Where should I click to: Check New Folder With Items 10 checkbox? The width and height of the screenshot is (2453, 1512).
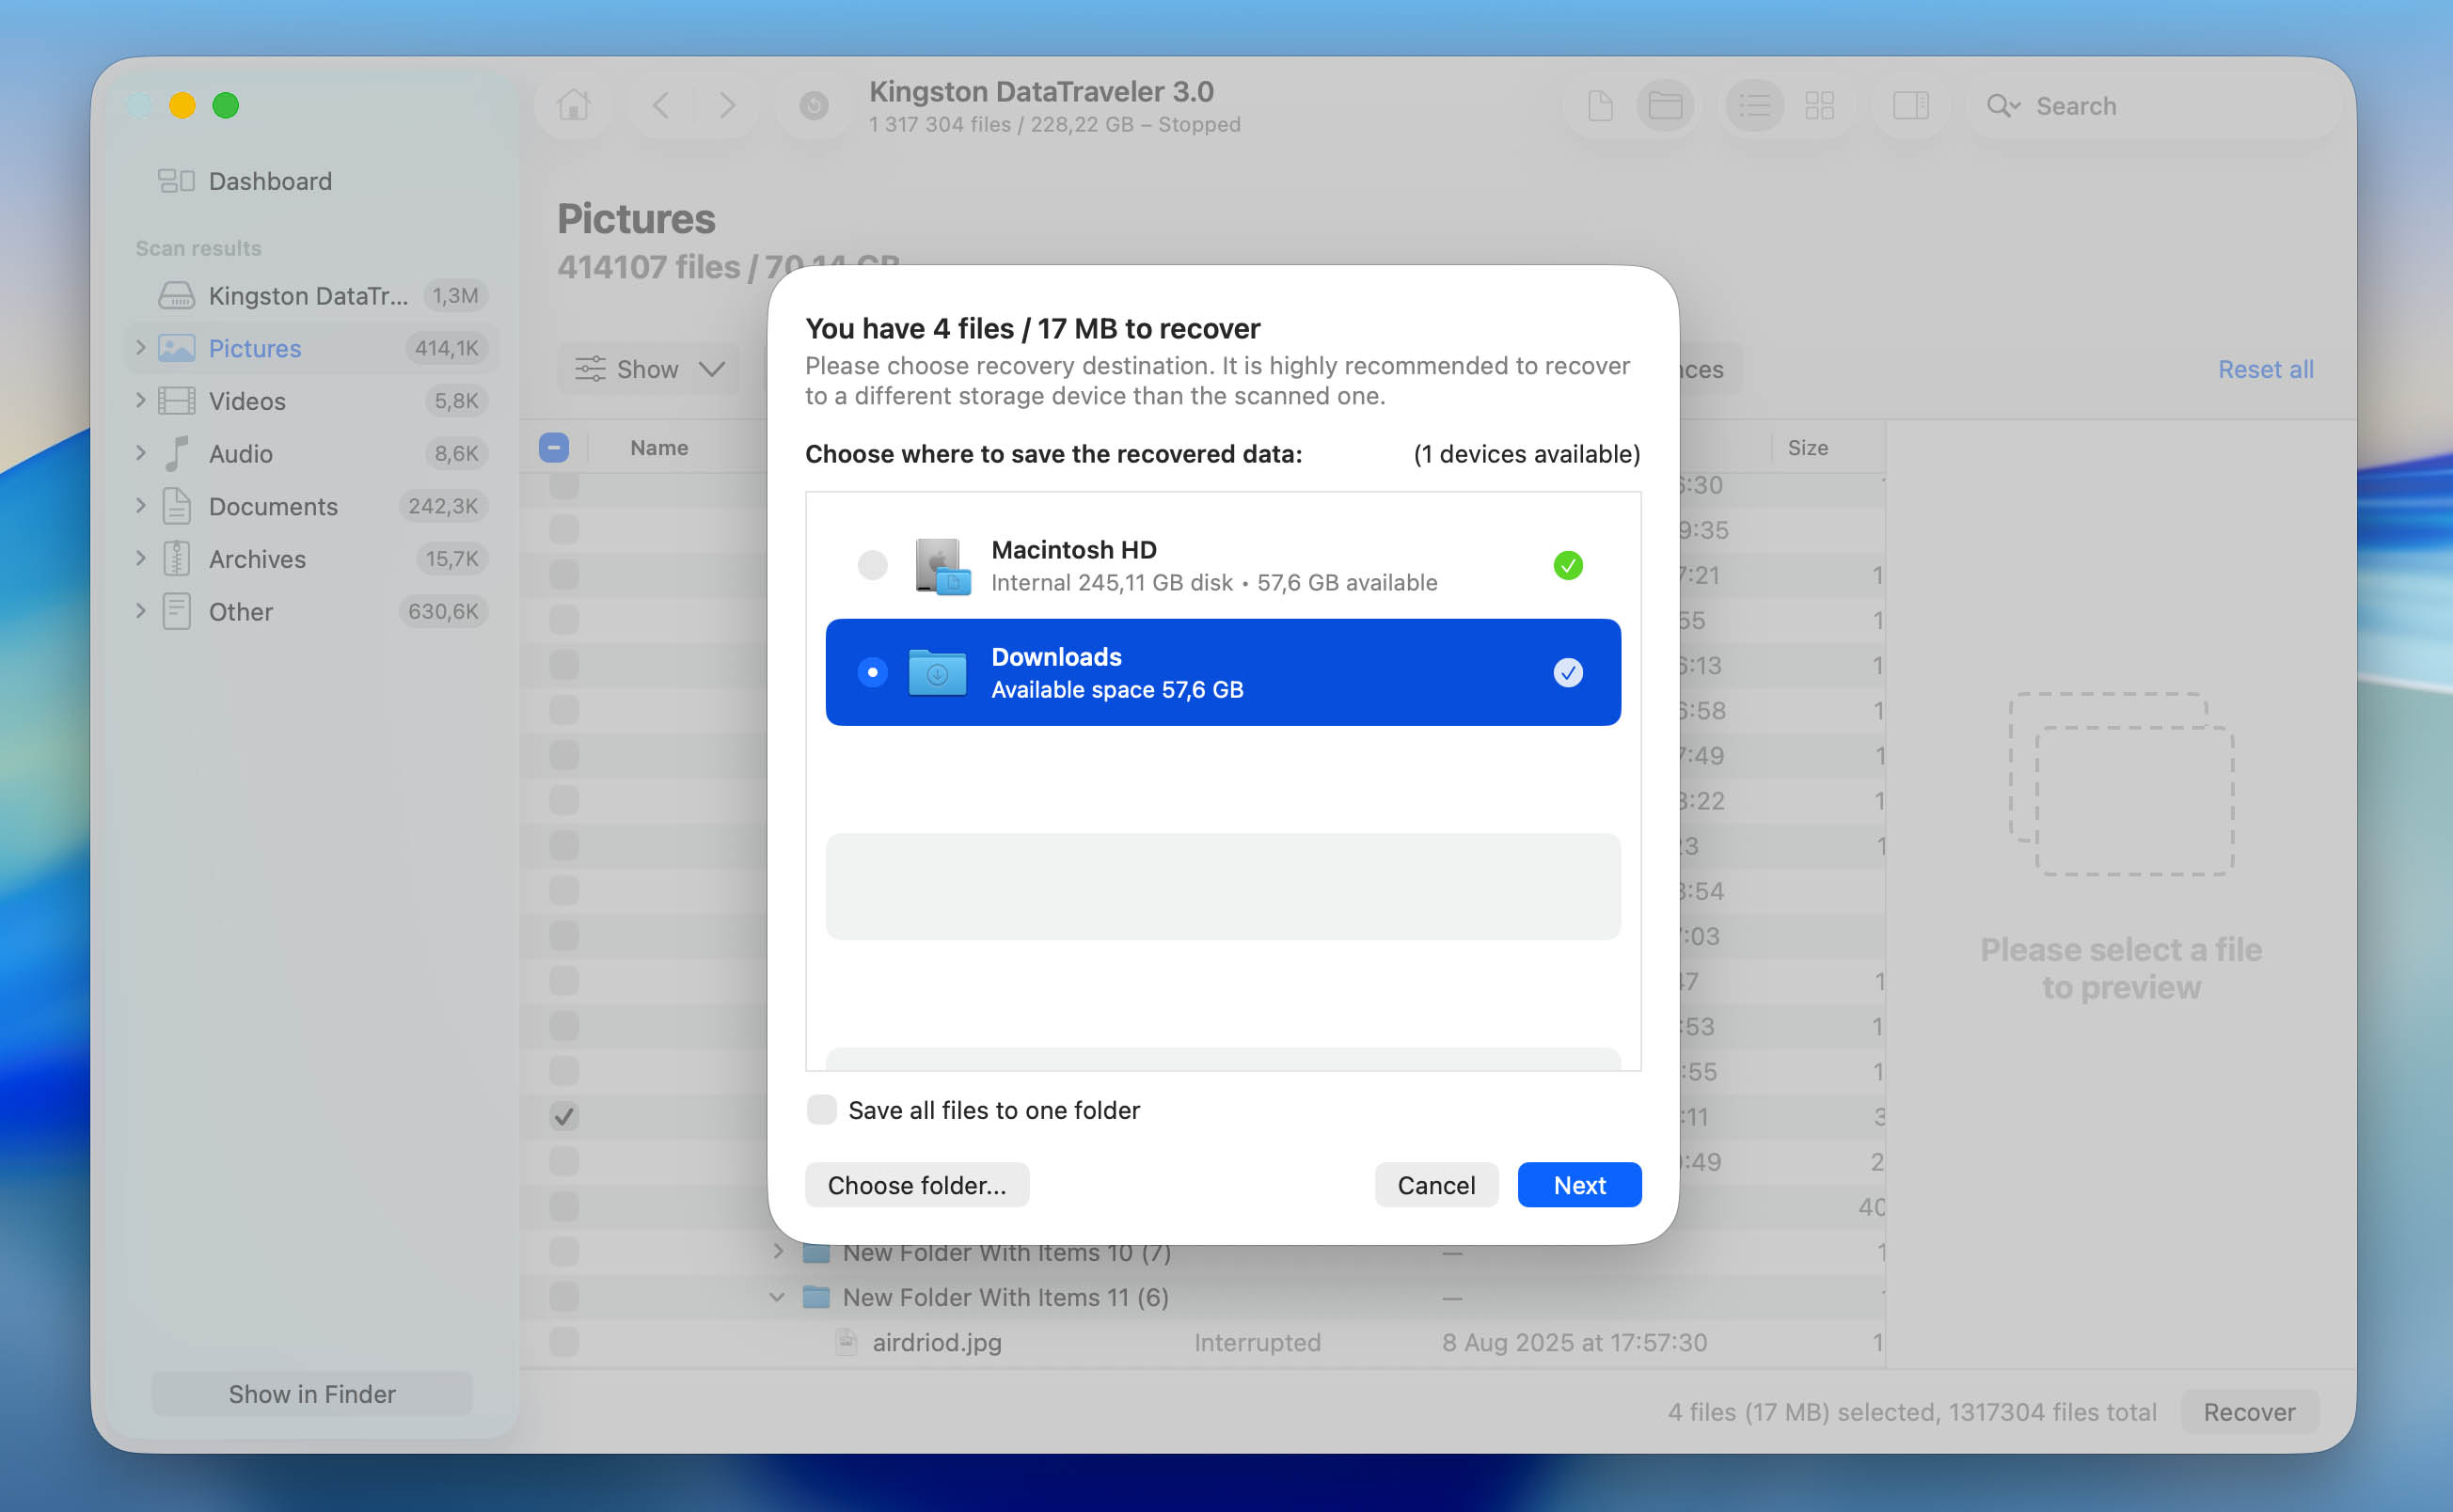click(564, 1251)
